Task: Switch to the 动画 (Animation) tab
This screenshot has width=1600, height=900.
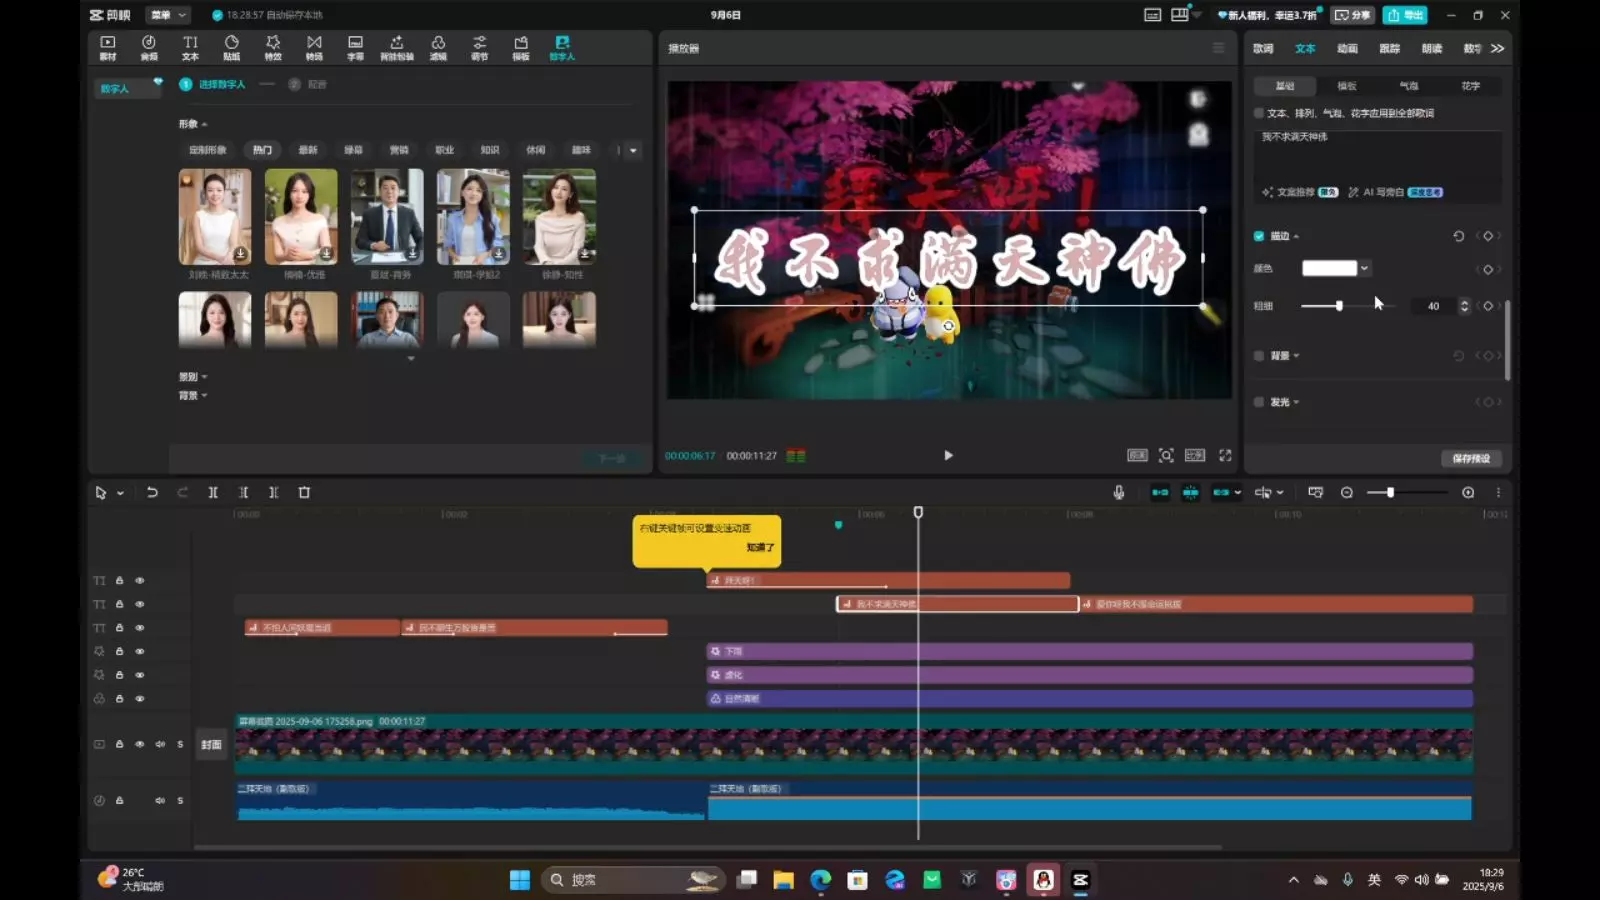Action: click(x=1347, y=48)
